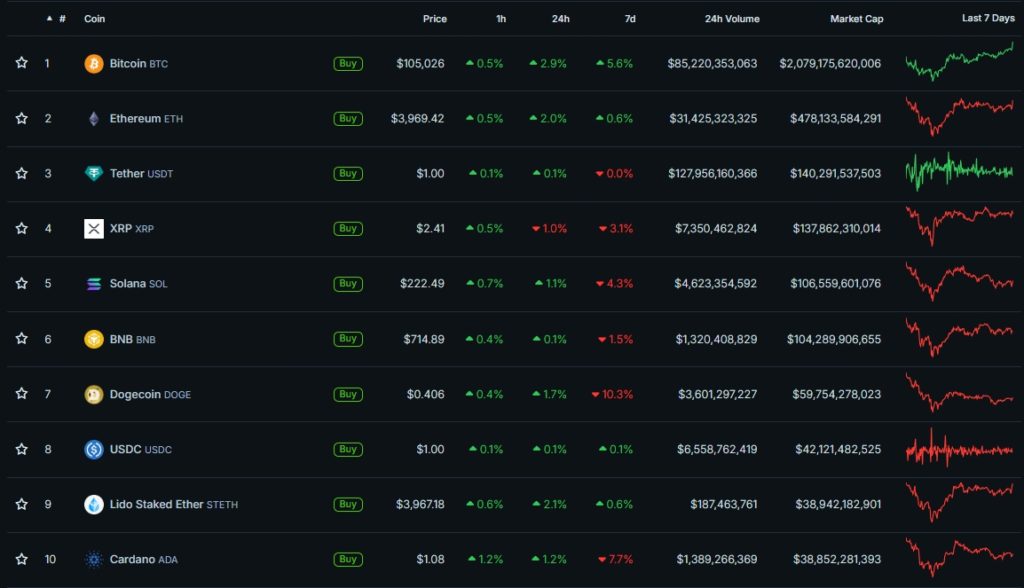
Task: Toggle the favorite star next to Solana
Action: 21,283
